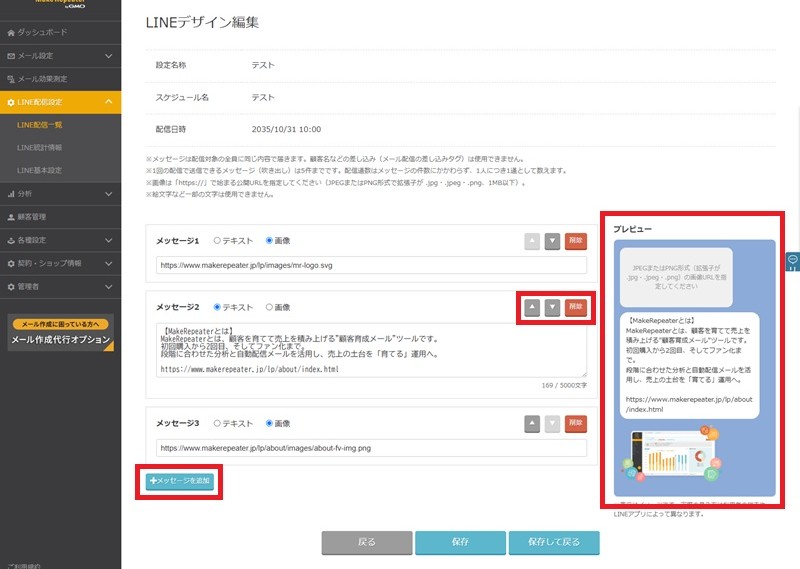Select 画像 radio for メッセージ3
Viewport: 800px width, 569px height.
pos(269,424)
